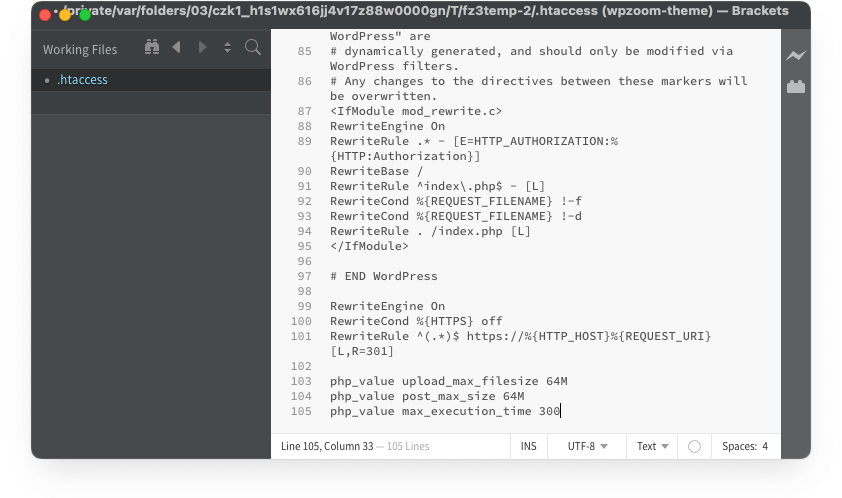Click the navigate forward arrow icon

(x=203, y=47)
